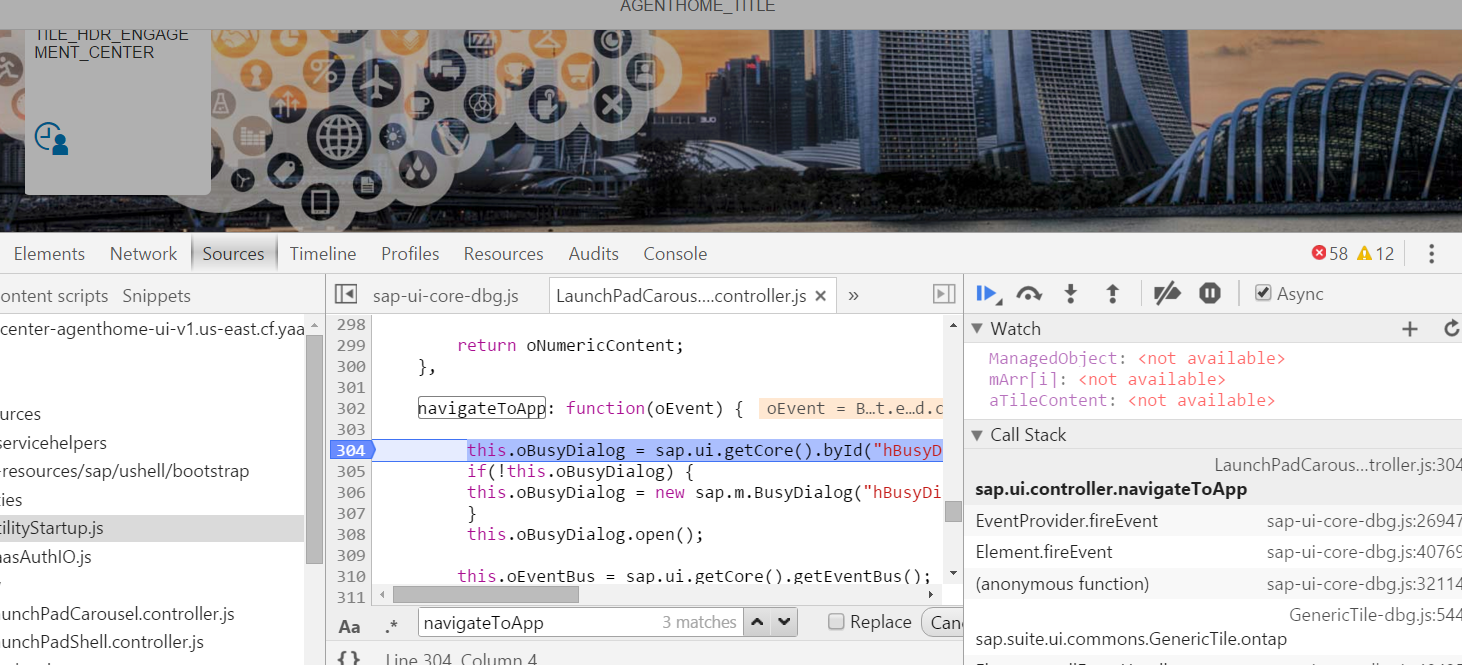
Task: Click the yellow warning count 12
Action: point(1375,254)
